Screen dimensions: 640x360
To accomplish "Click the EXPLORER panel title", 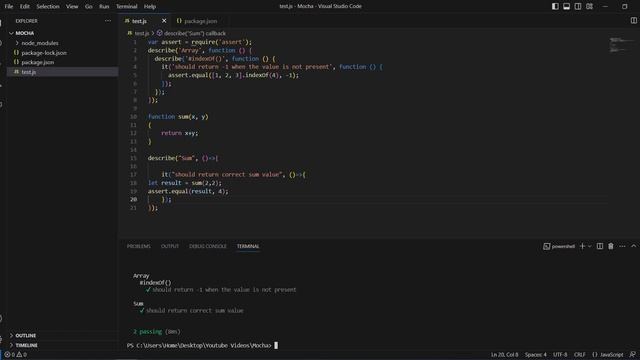I will (x=27, y=21).
